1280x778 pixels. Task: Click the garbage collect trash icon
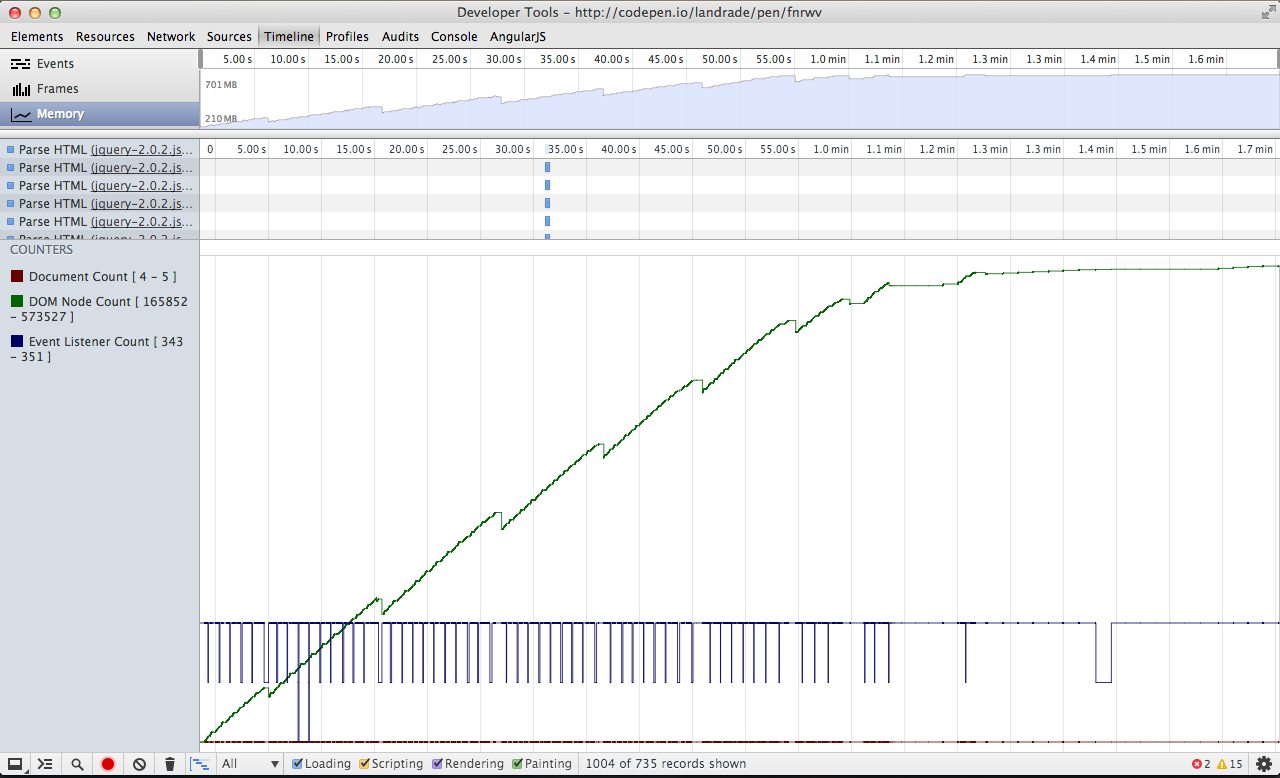tap(170, 764)
